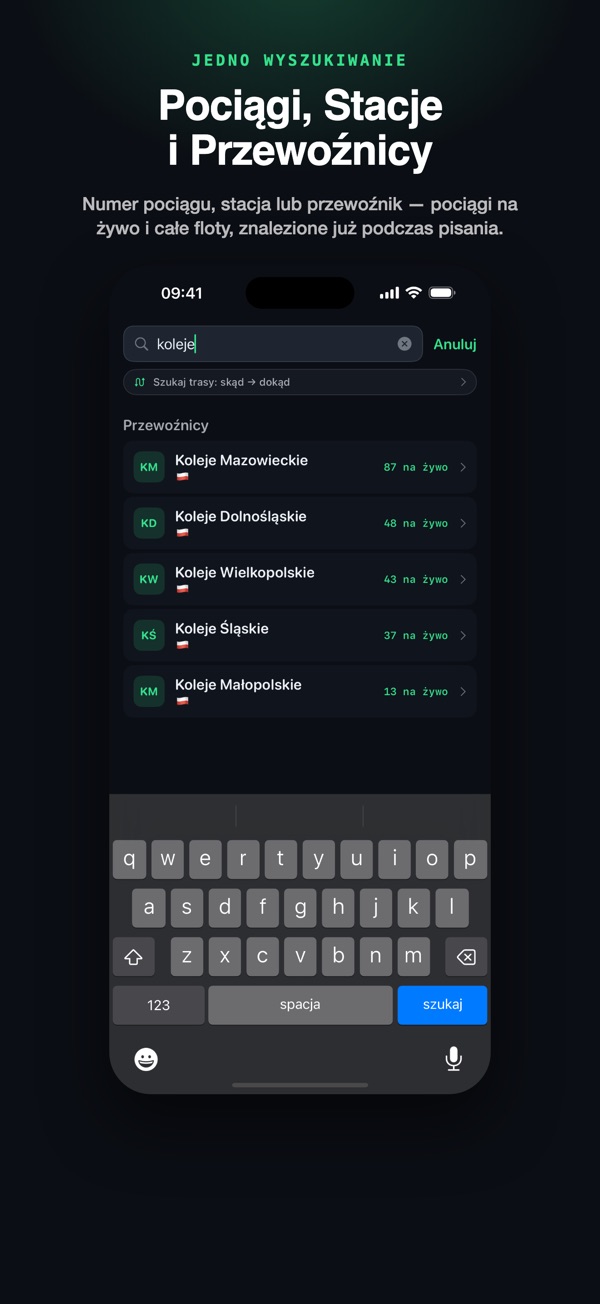Tap Anuluj to cancel search

pos(455,344)
